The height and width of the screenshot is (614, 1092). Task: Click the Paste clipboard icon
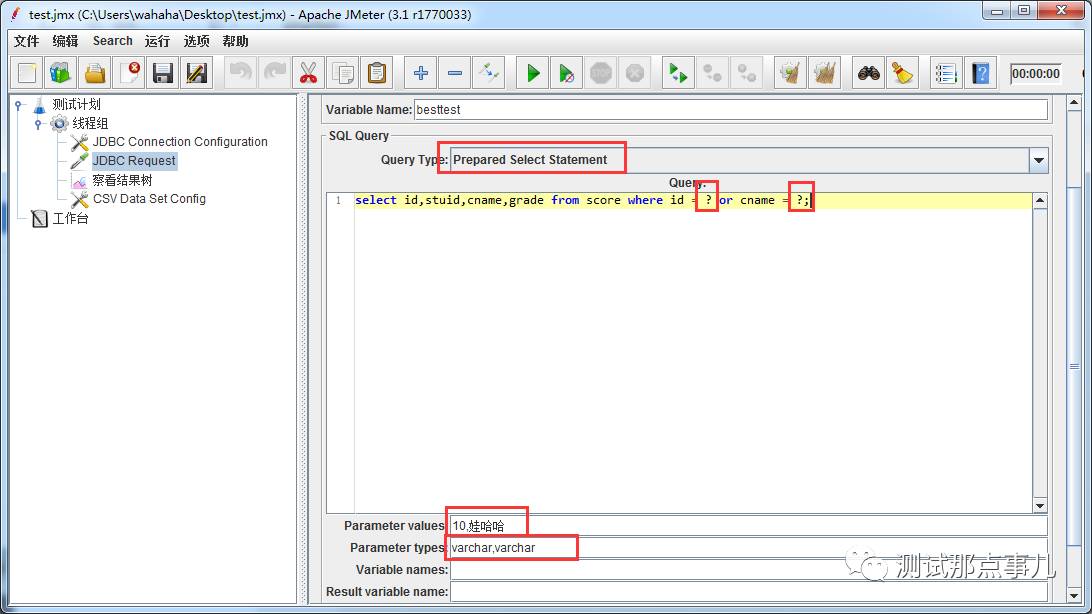377,73
